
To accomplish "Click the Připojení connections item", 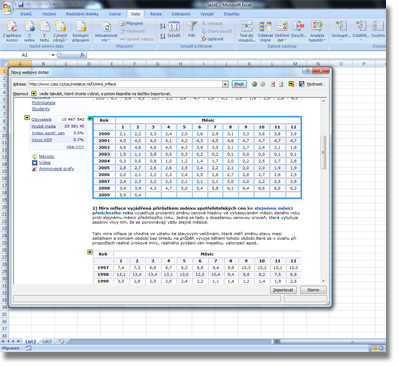I will [132, 23].
